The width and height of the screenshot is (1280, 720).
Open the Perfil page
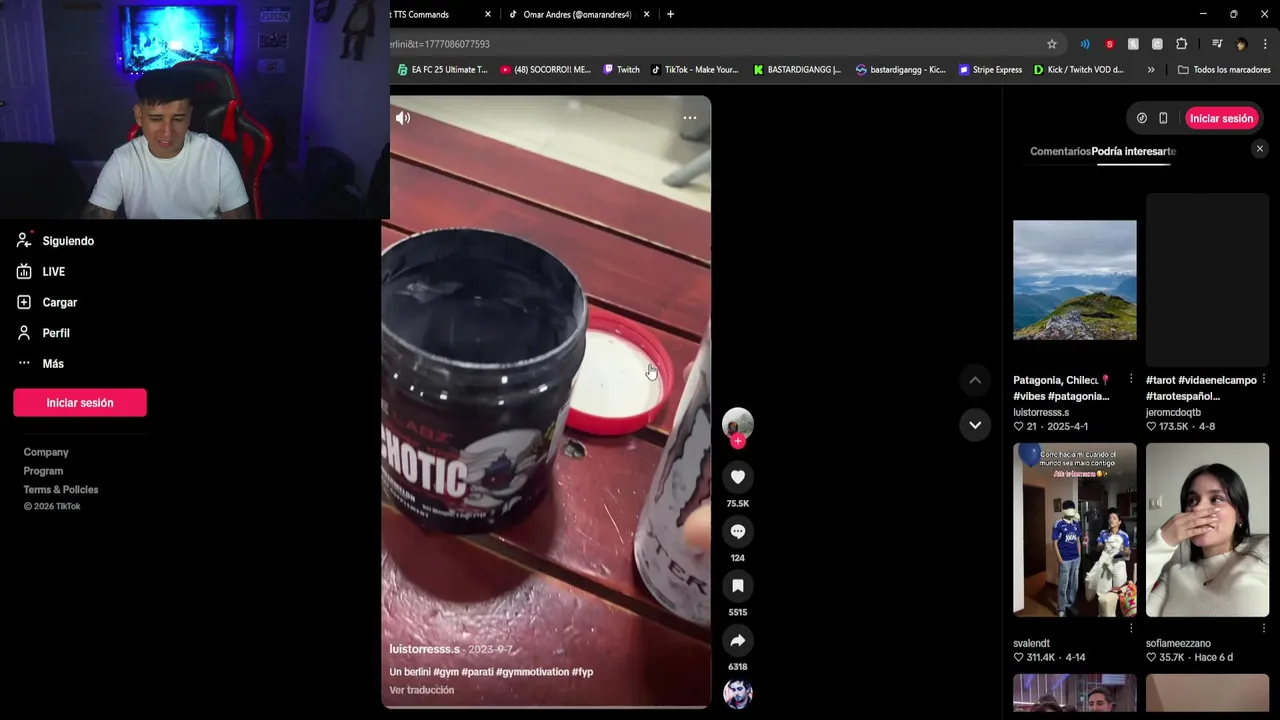45,333
